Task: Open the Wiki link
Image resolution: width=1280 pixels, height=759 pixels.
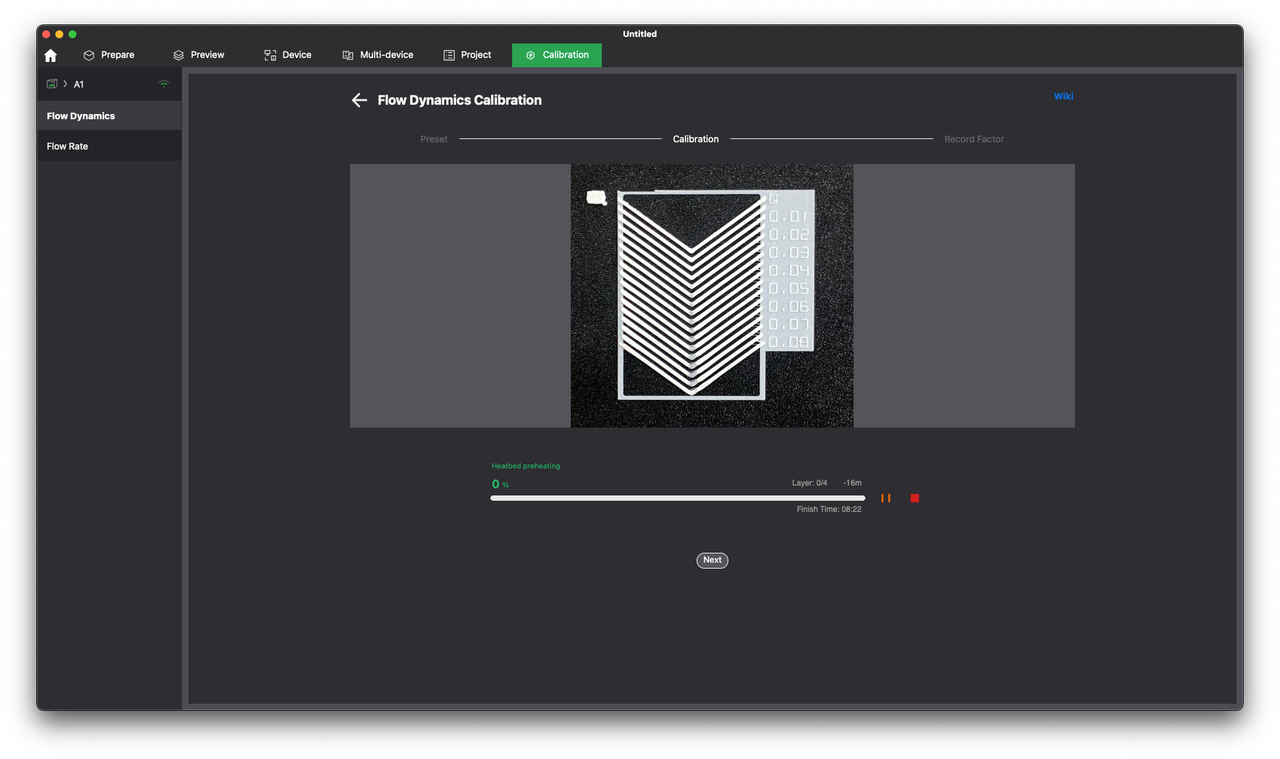Action: (x=1063, y=96)
